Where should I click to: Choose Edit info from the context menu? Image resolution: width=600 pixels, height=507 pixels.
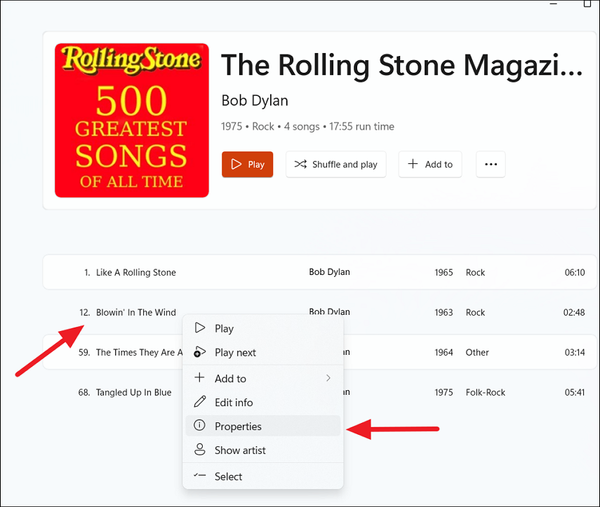[x=234, y=402]
